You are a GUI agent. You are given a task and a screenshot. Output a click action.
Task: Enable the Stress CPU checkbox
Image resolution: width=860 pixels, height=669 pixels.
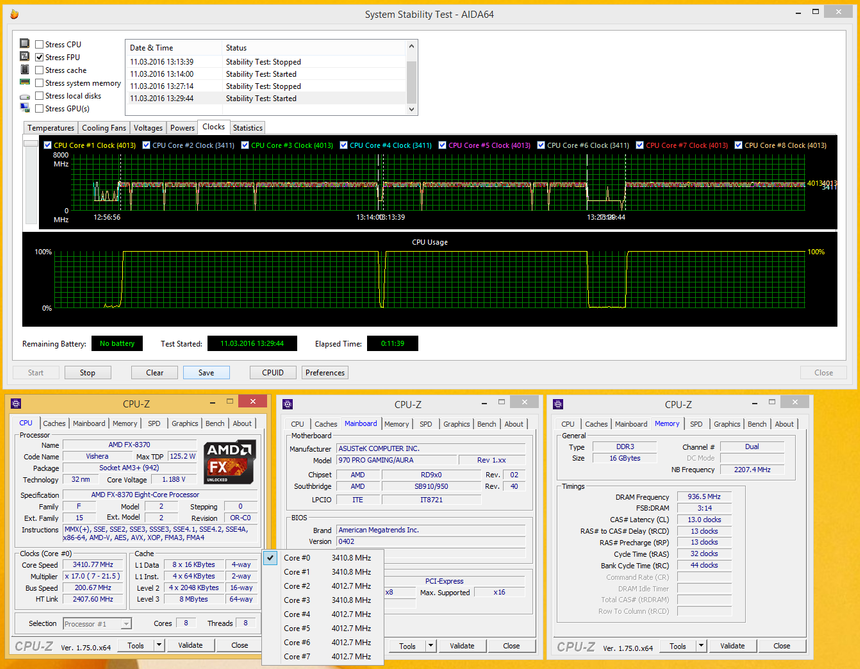coord(41,43)
